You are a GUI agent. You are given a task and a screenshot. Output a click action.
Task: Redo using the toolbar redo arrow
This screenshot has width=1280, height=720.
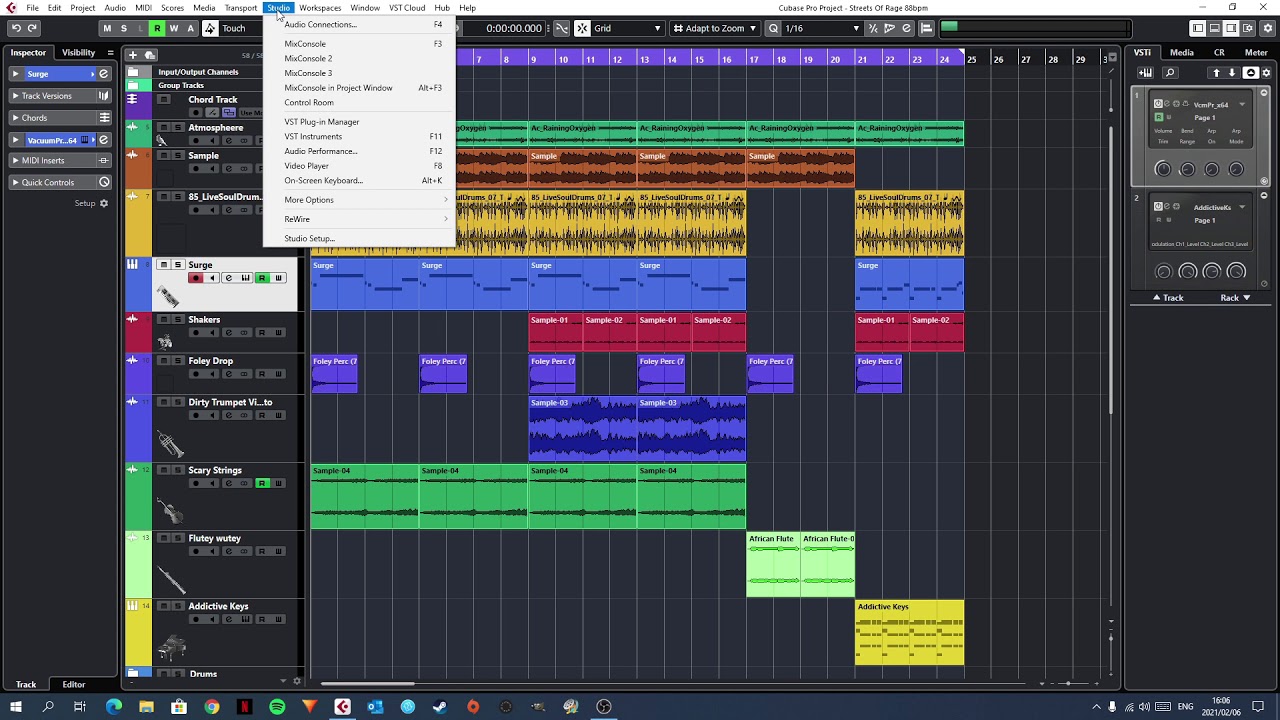pos(33,28)
